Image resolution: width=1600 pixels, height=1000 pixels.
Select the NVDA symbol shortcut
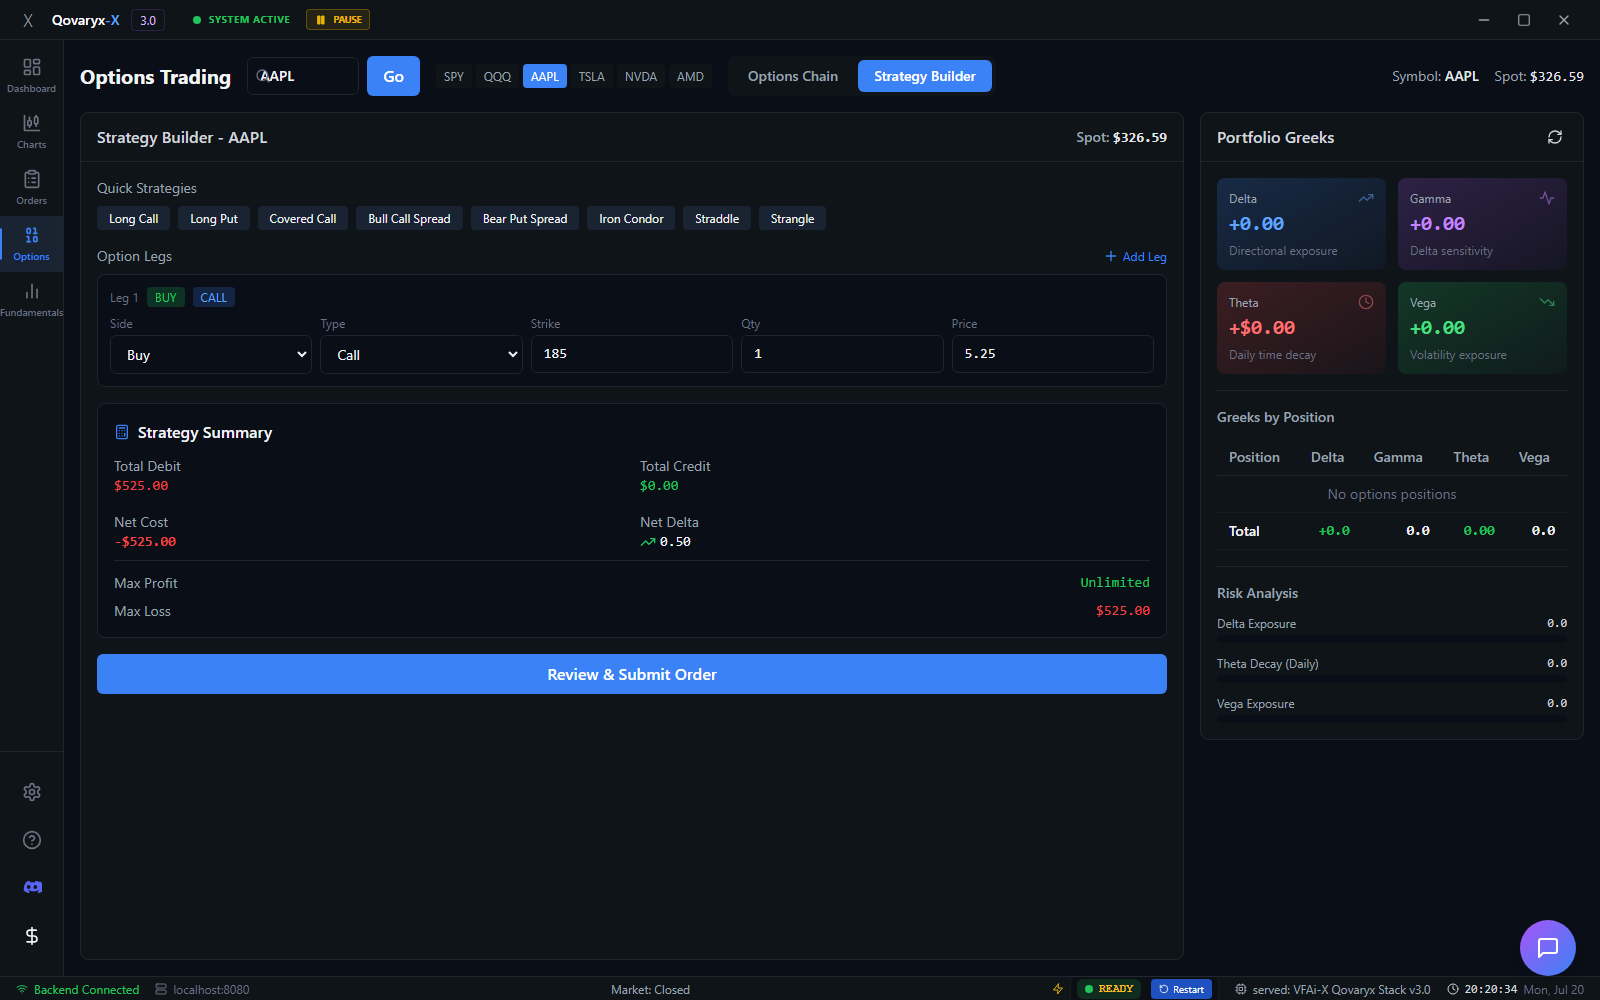coord(641,76)
